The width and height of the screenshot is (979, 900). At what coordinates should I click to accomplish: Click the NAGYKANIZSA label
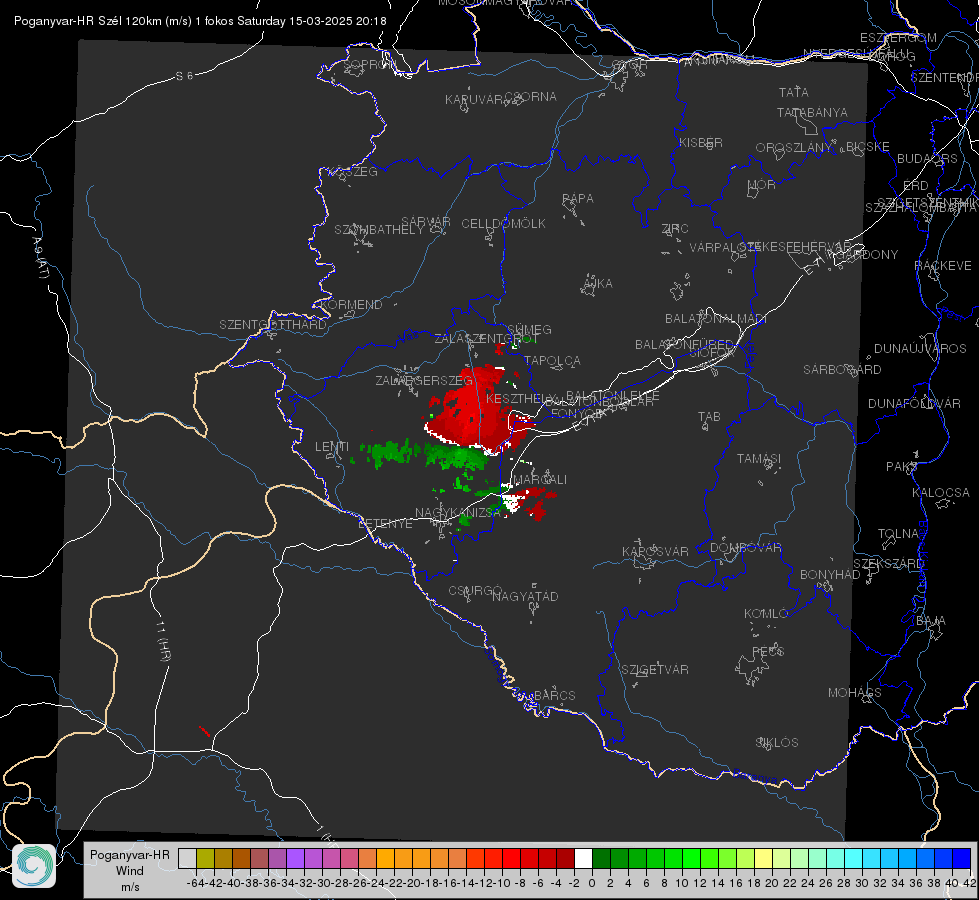458,513
